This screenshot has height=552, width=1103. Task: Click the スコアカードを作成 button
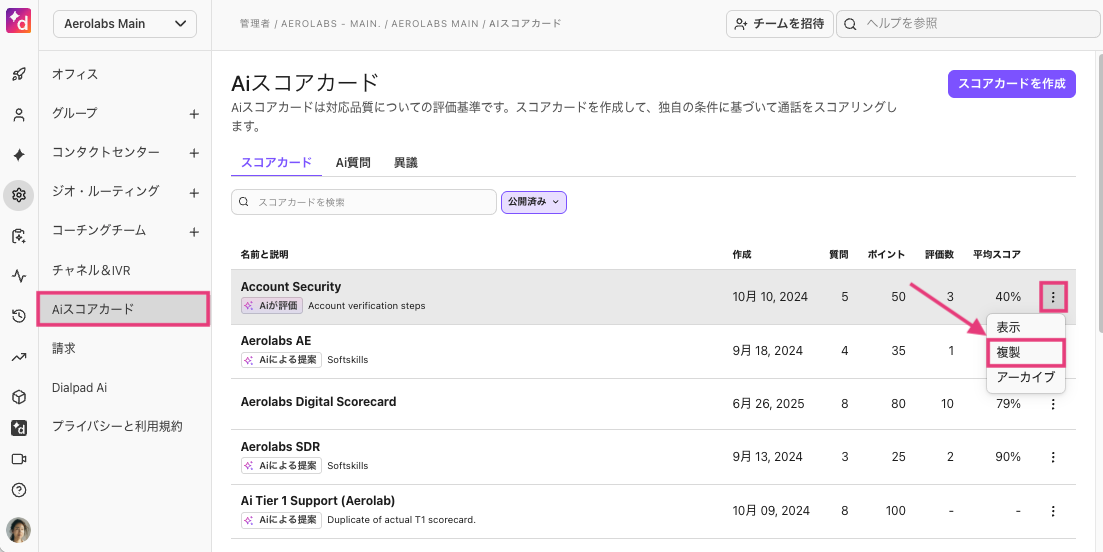(x=1012, y=84)
